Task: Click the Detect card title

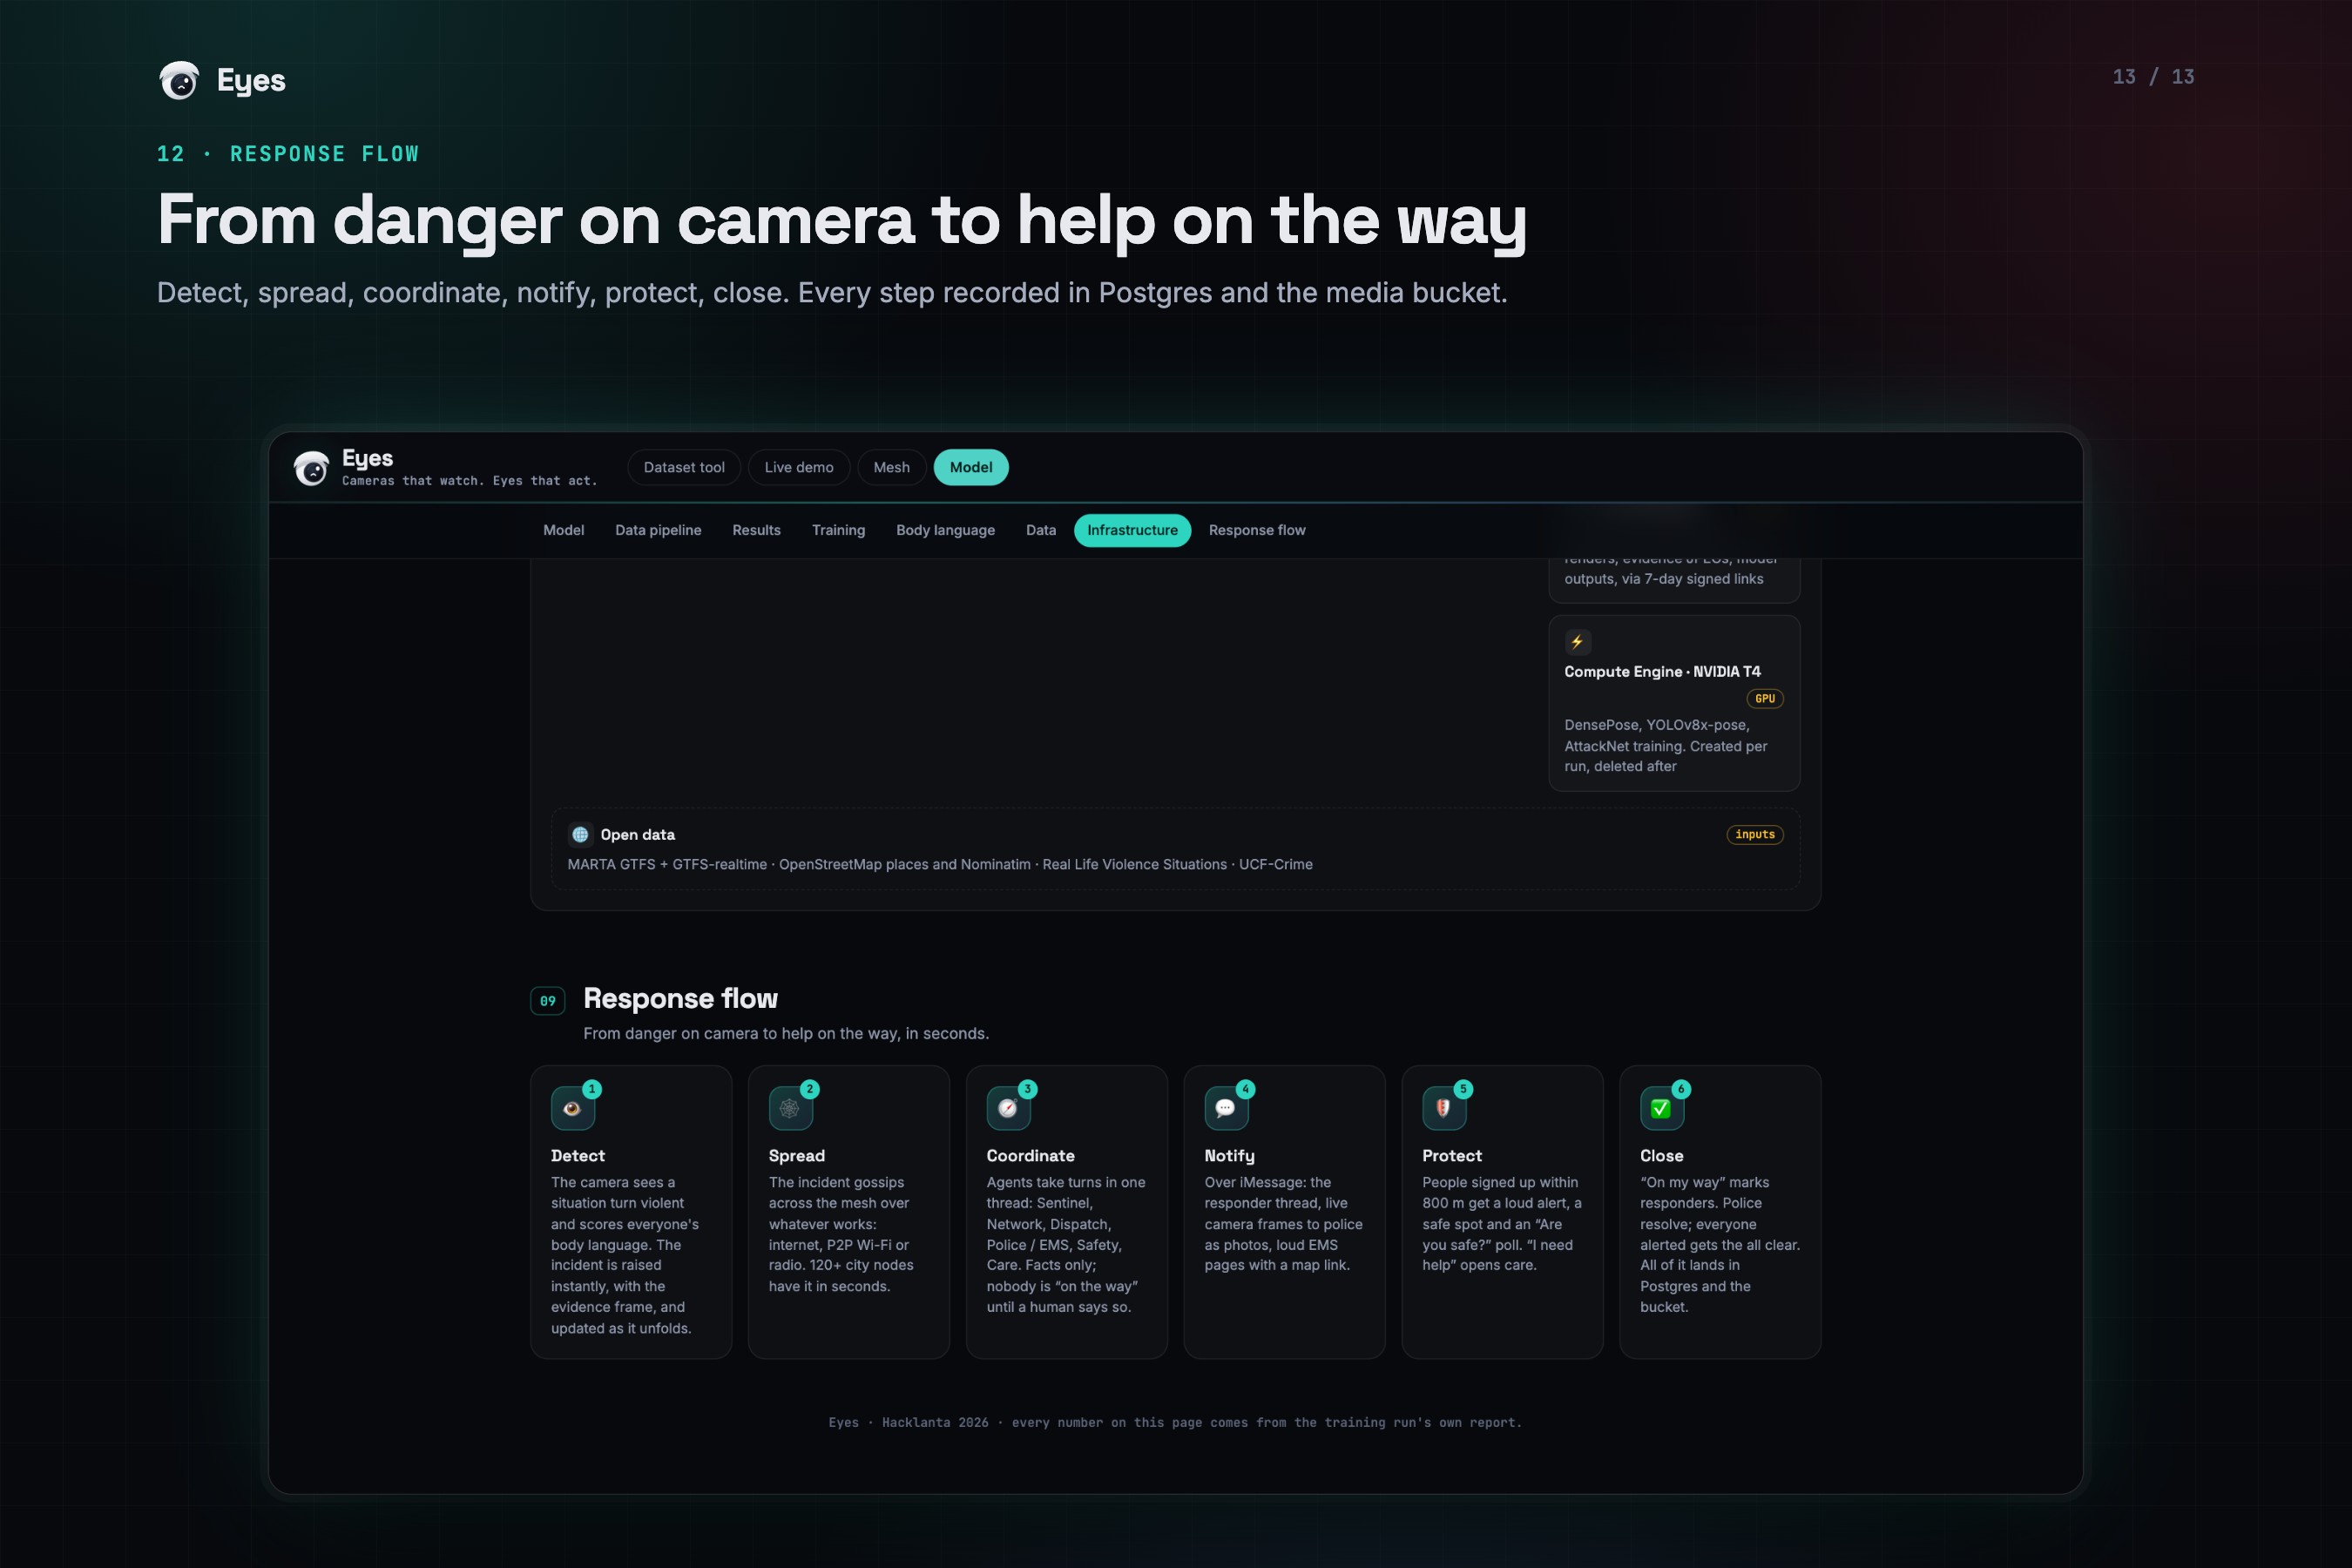Action: point(577,1156)
